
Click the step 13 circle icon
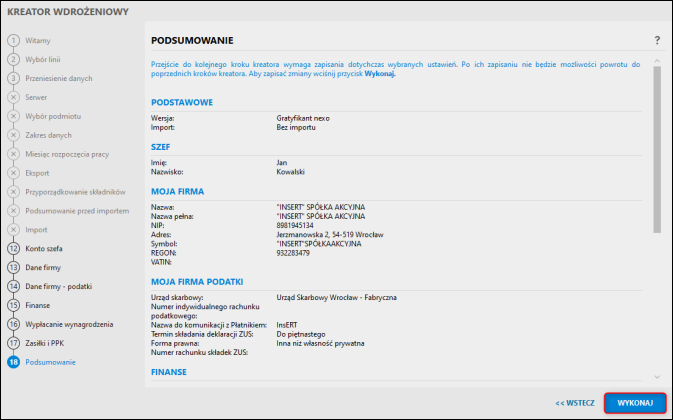click(13, 267)
